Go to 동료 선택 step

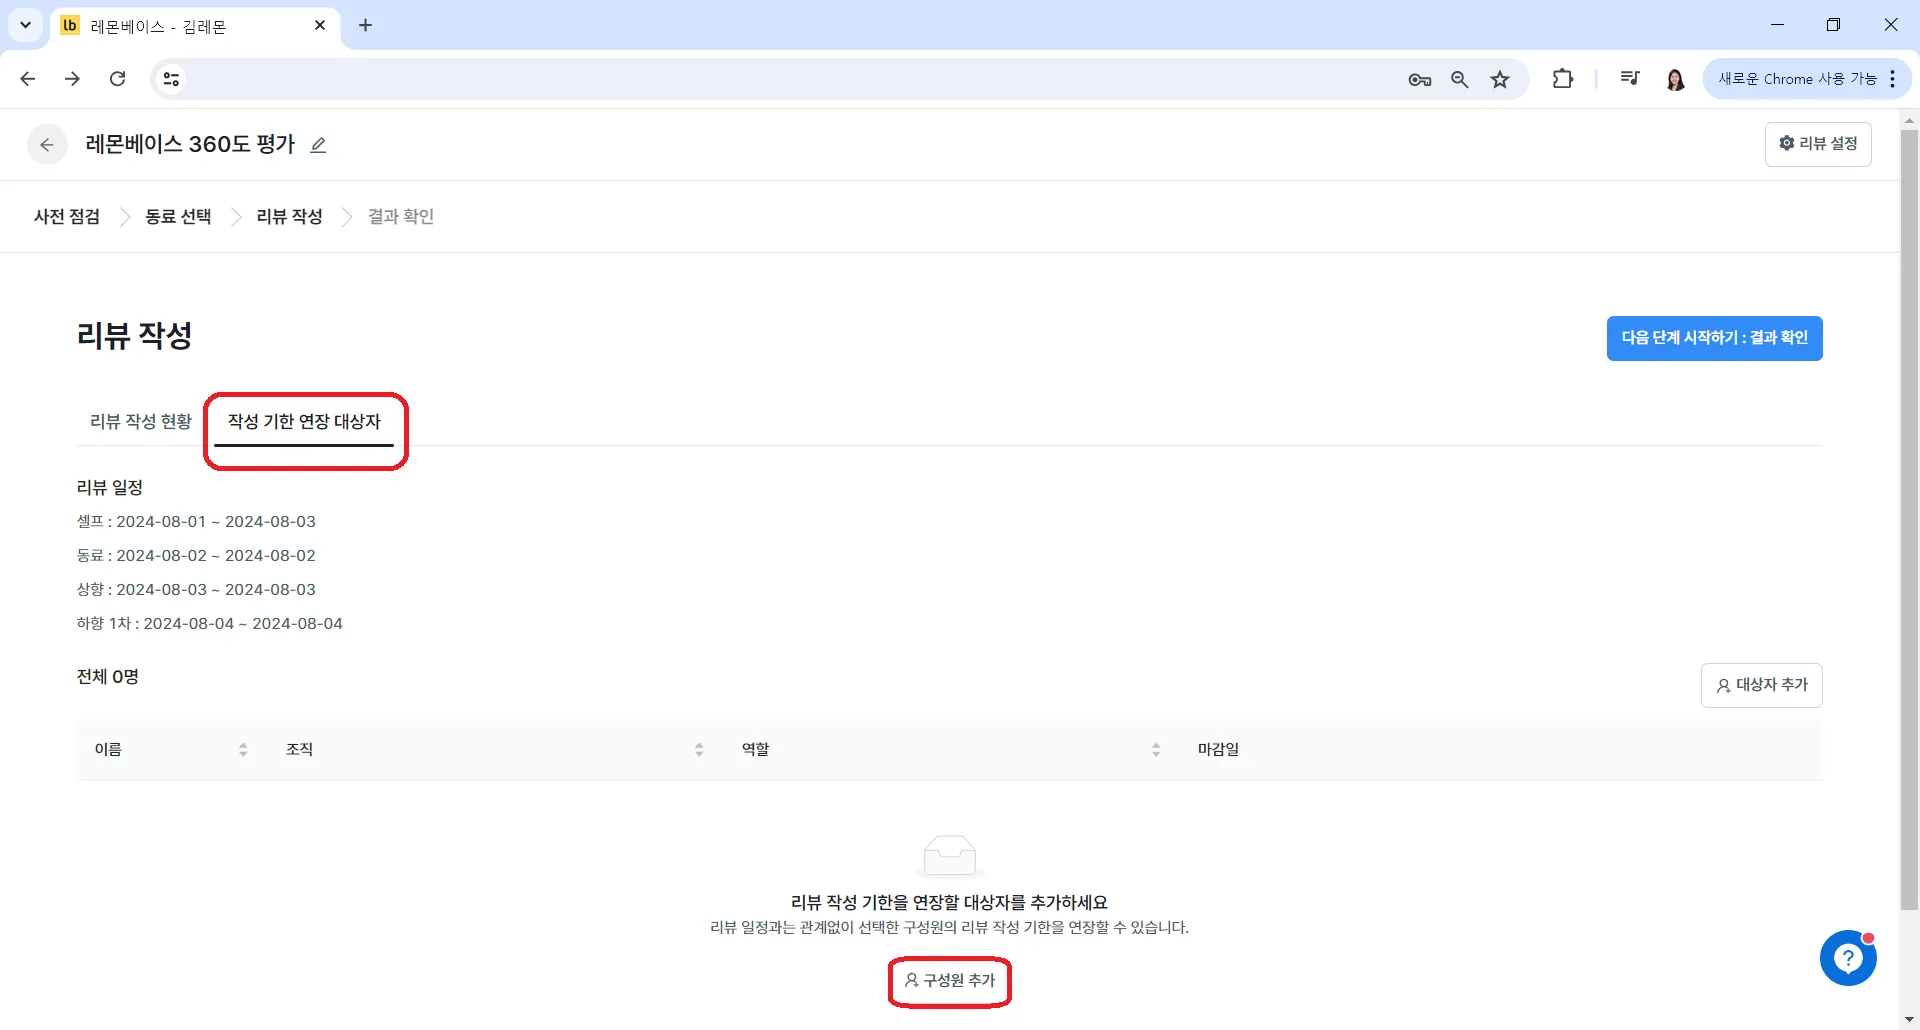(x=178, y=217)
